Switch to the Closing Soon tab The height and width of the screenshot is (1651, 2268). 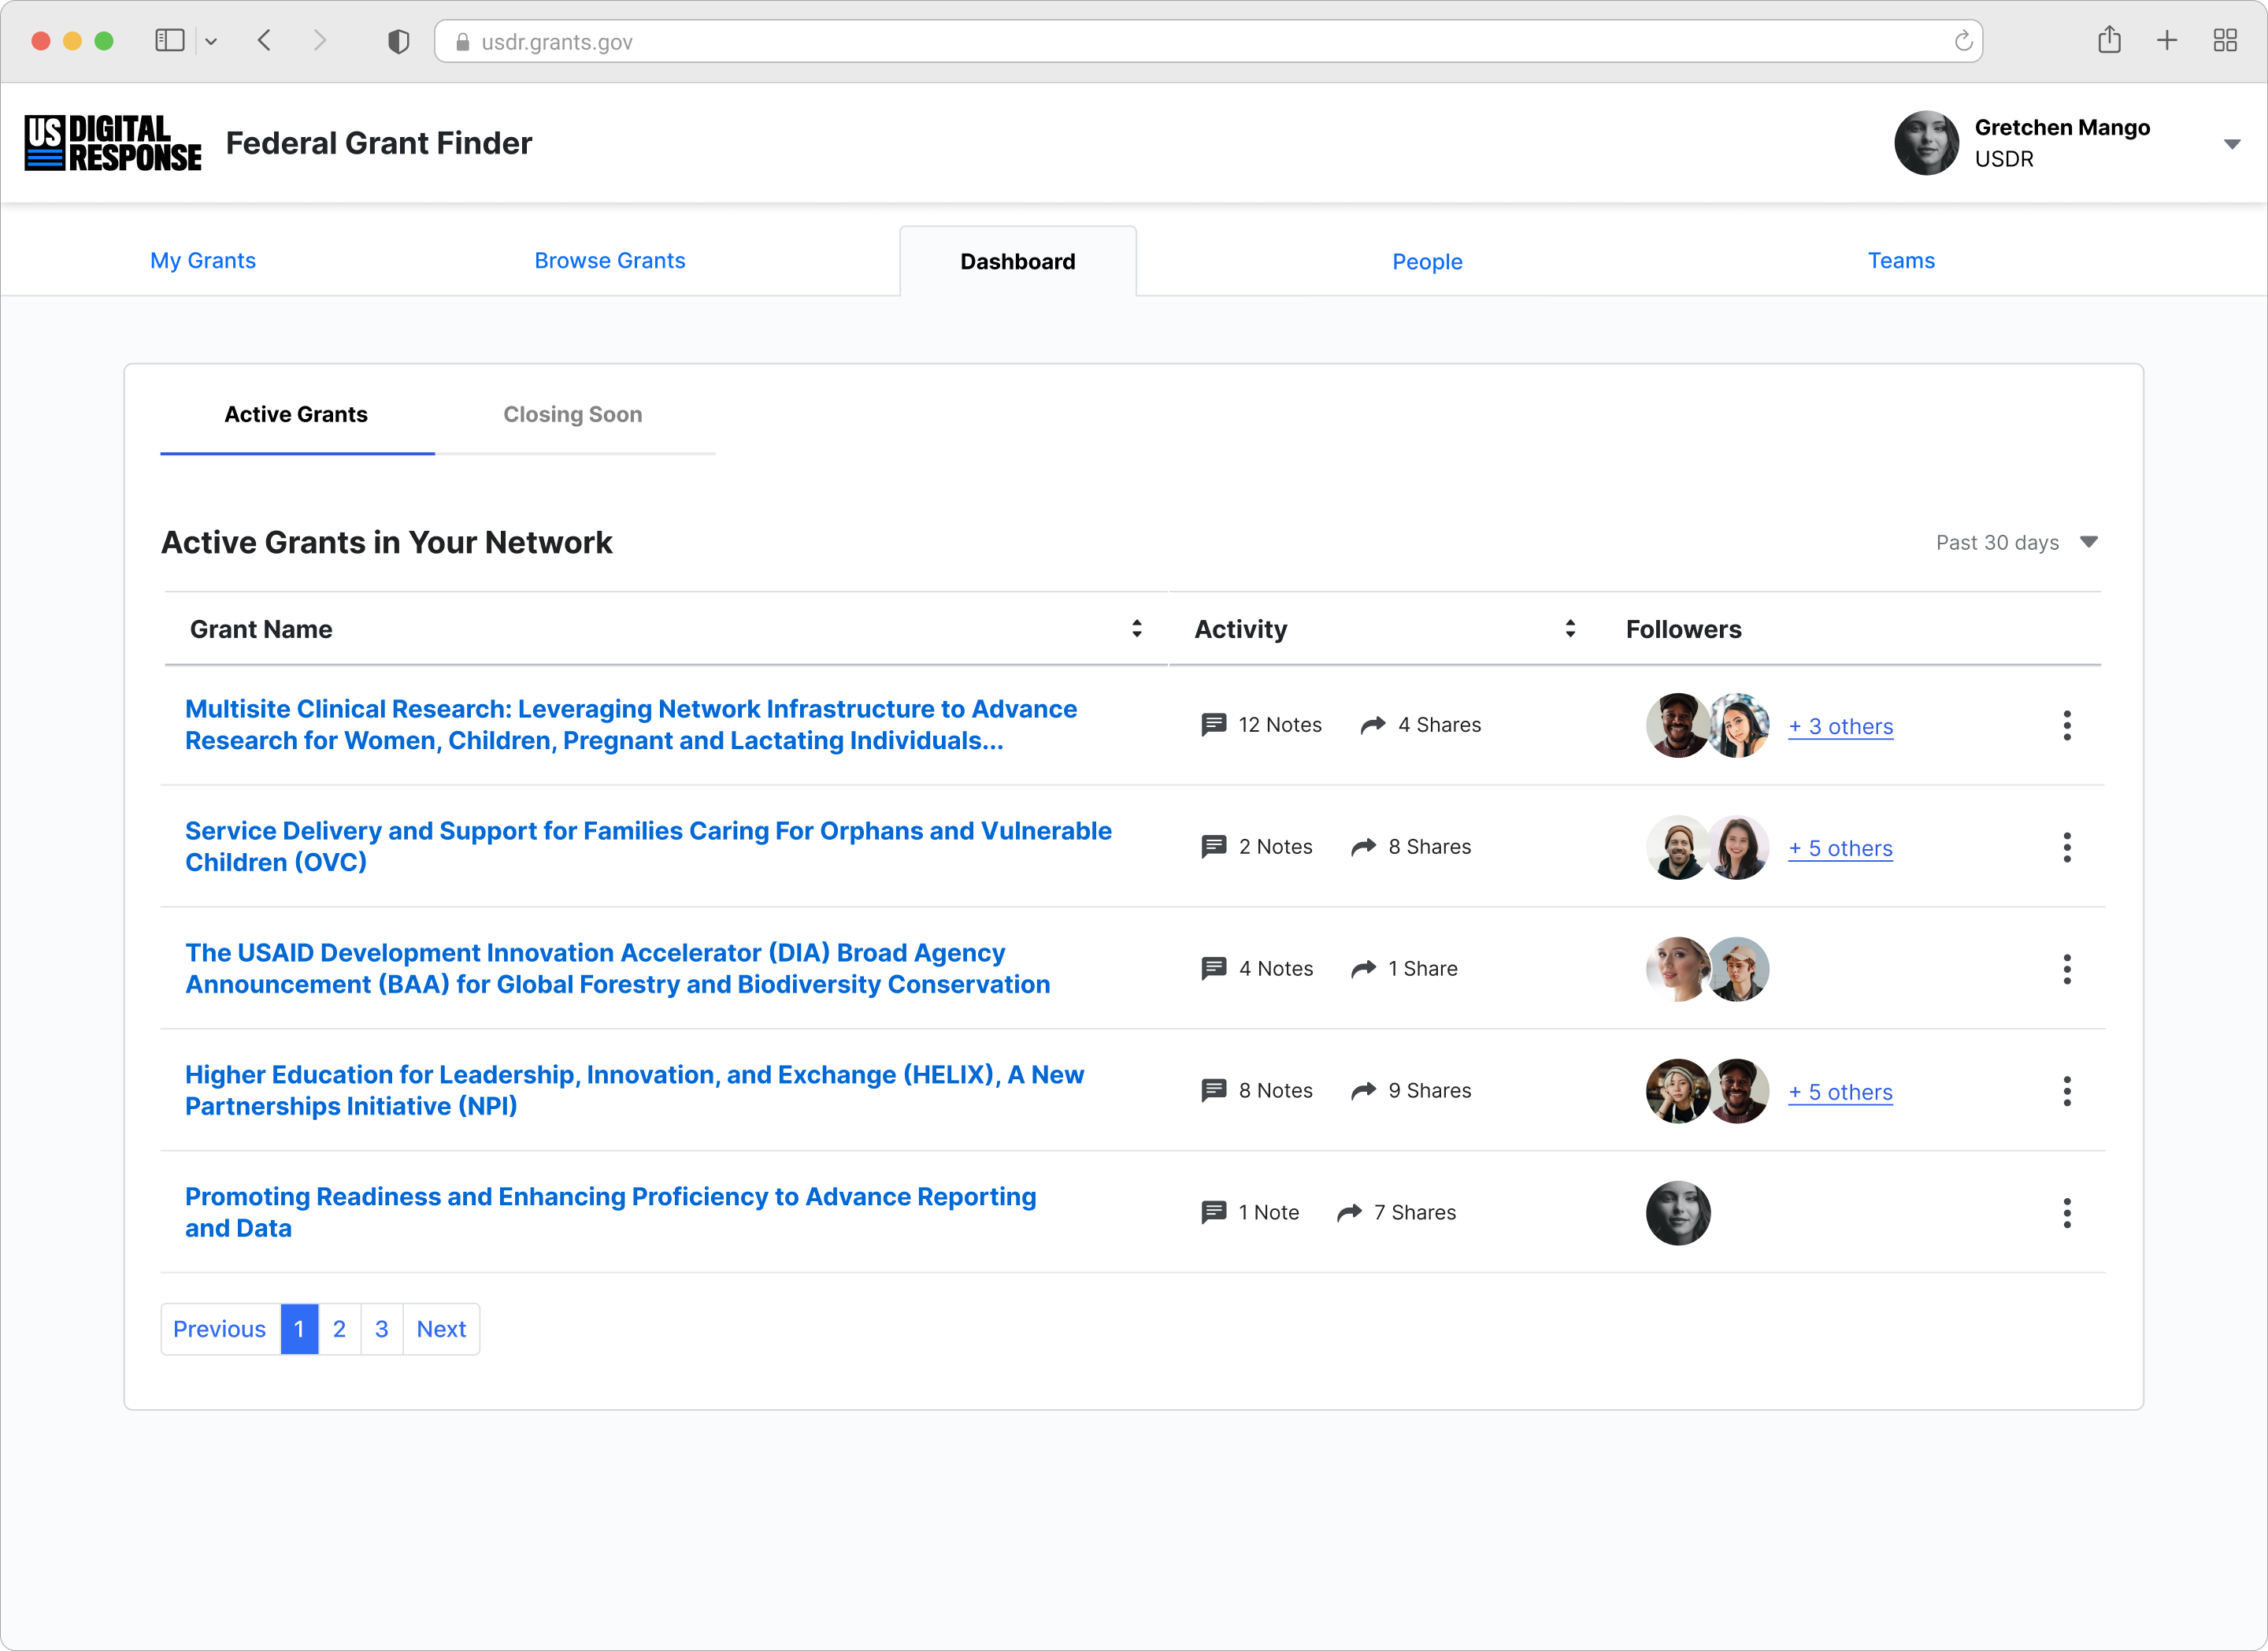pos(573,414)
